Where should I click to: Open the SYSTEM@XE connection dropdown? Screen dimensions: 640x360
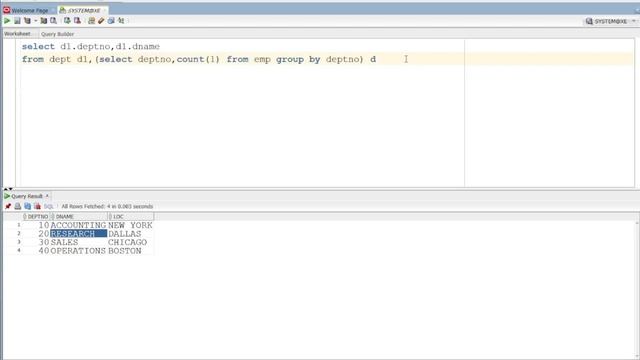(611, 21)
